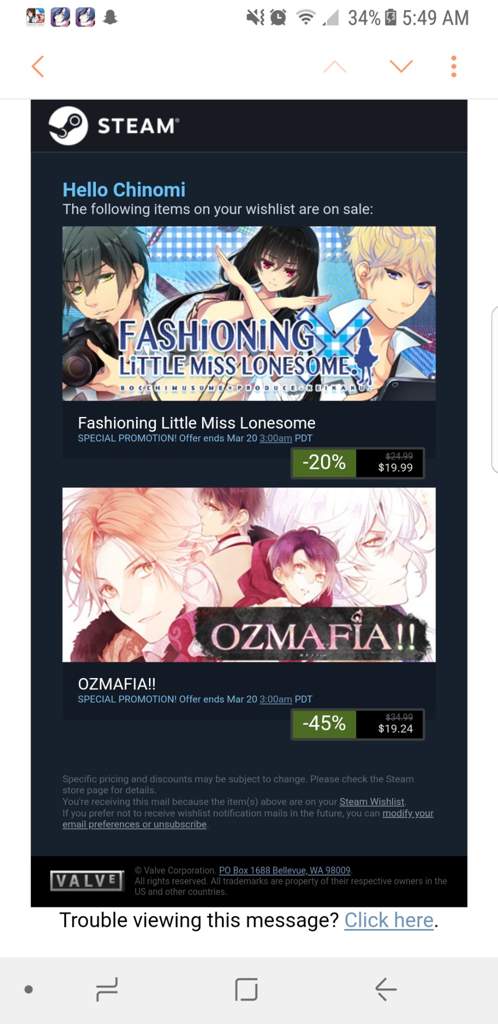
Task: Open the Steam Wishlist link
Action: (x=372, y=801)
